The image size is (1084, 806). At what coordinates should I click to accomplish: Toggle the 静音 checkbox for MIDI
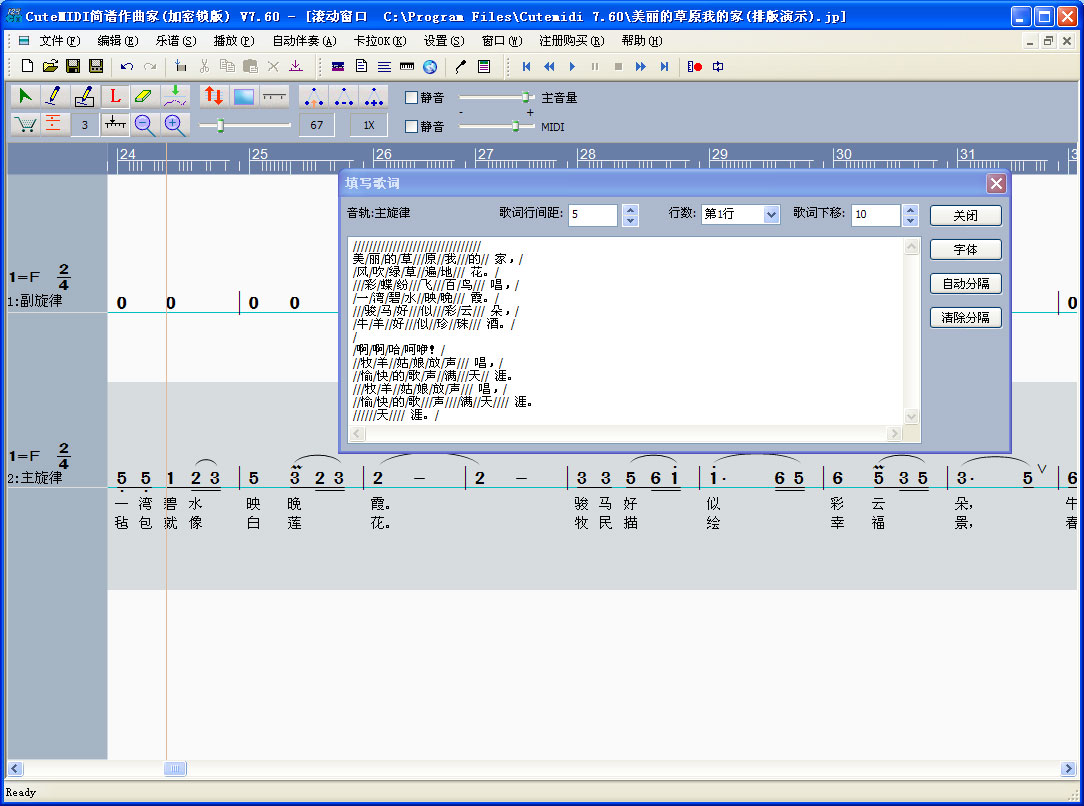411,127
